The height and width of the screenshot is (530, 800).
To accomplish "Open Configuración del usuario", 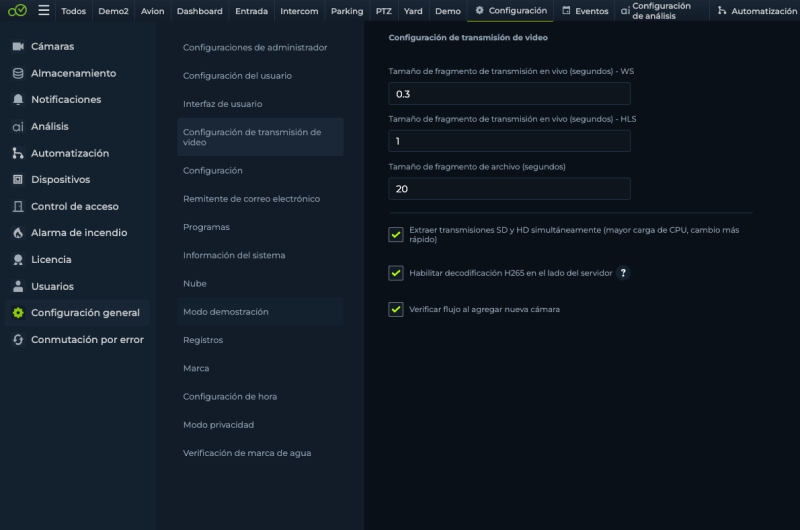I will pos(260,75).
